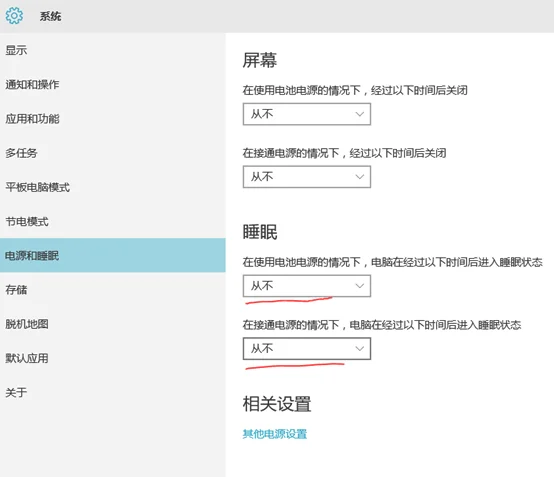Expand screen-off dropdown when plugged in
The height and width of the screenshot is (477, 554).
pos(307,177)
